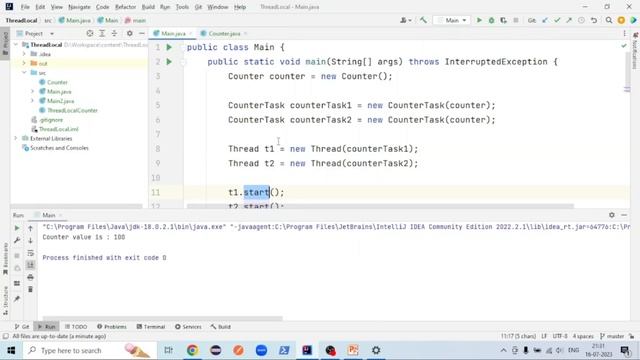Open the Navigate menu
Image resolution: width=640 pixels, height=360 pixels.
tap(79, 7)
